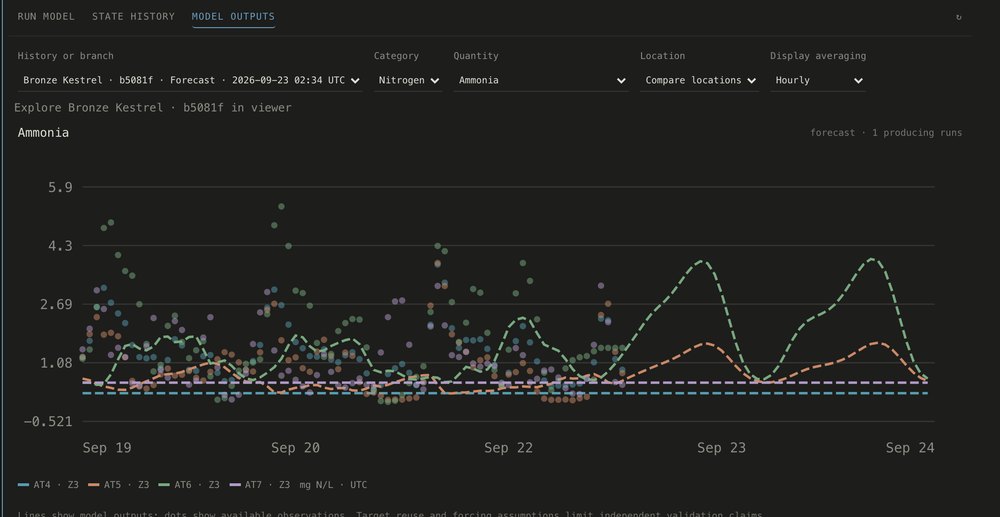
Task: Open the History or branch dropdown
Action: coord(190,80)
